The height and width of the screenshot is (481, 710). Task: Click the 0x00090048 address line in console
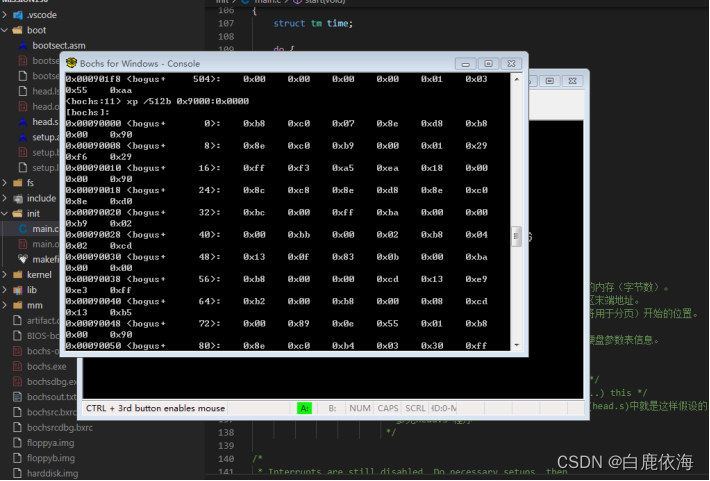277,324
